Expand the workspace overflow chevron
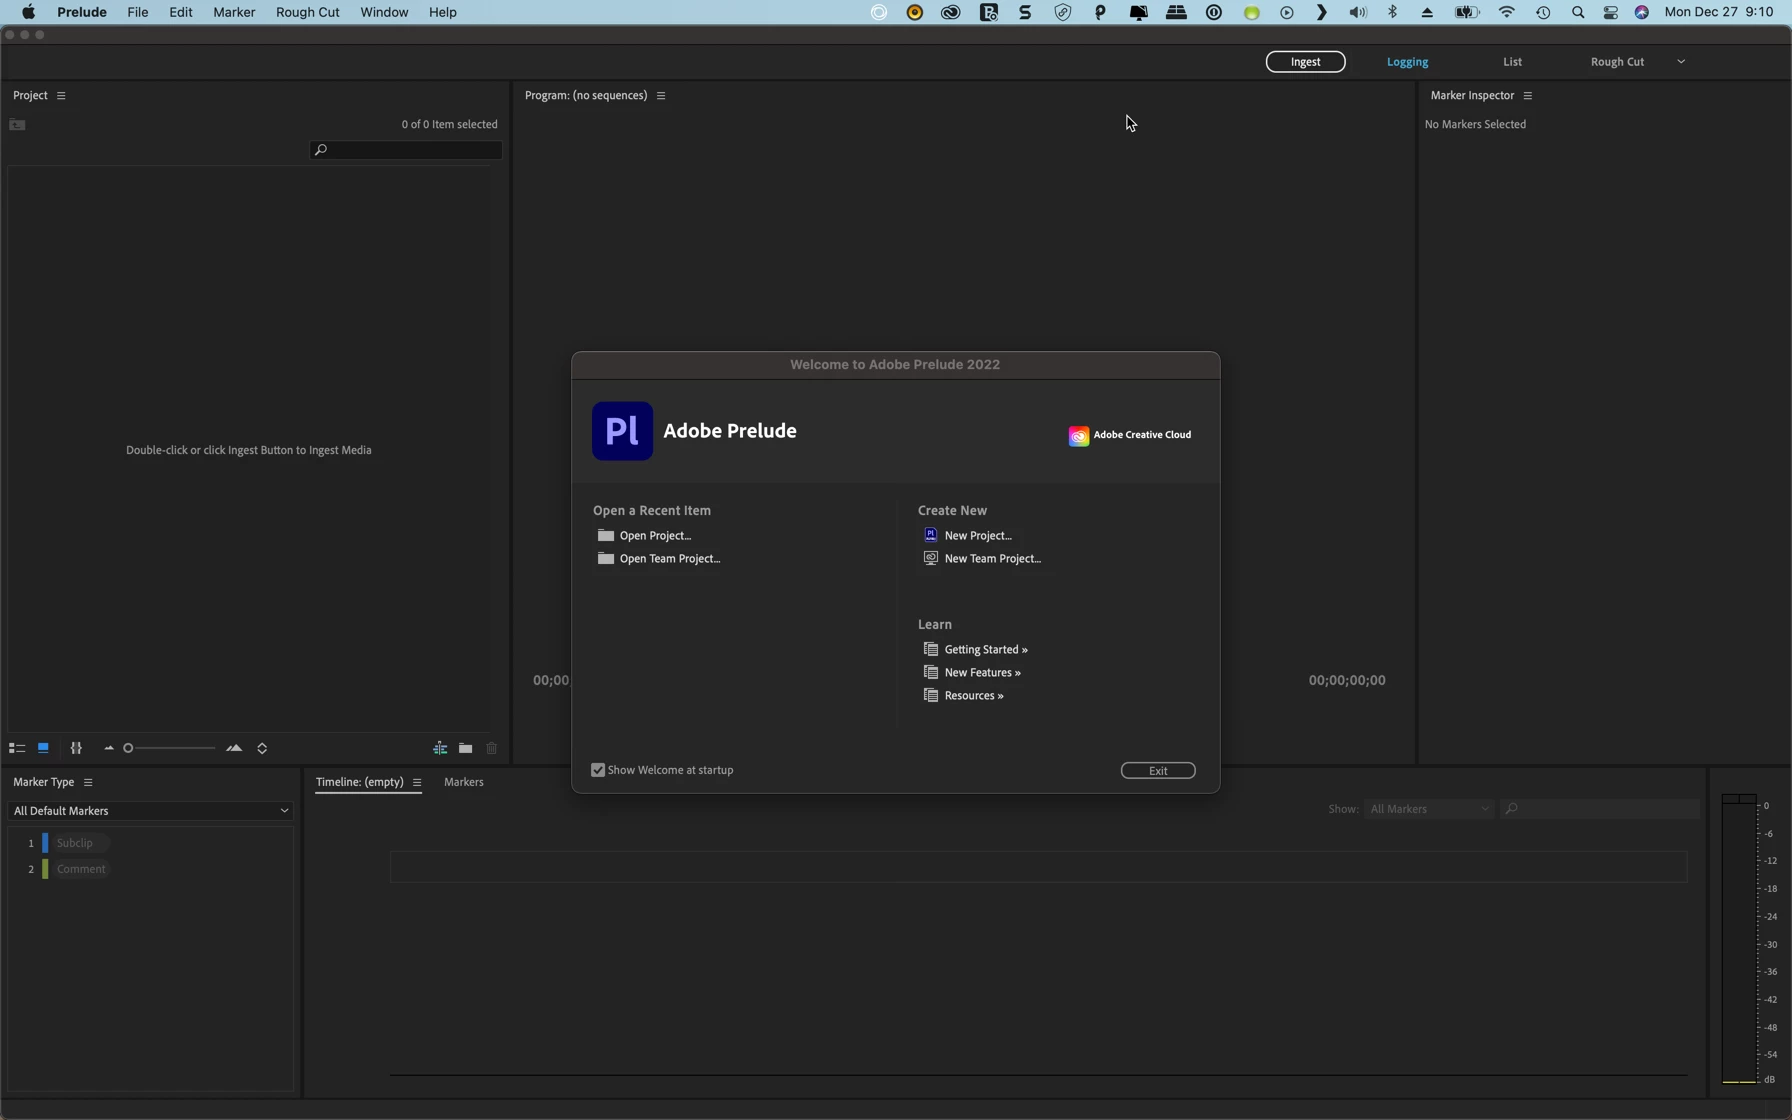 pos(1681,62)
